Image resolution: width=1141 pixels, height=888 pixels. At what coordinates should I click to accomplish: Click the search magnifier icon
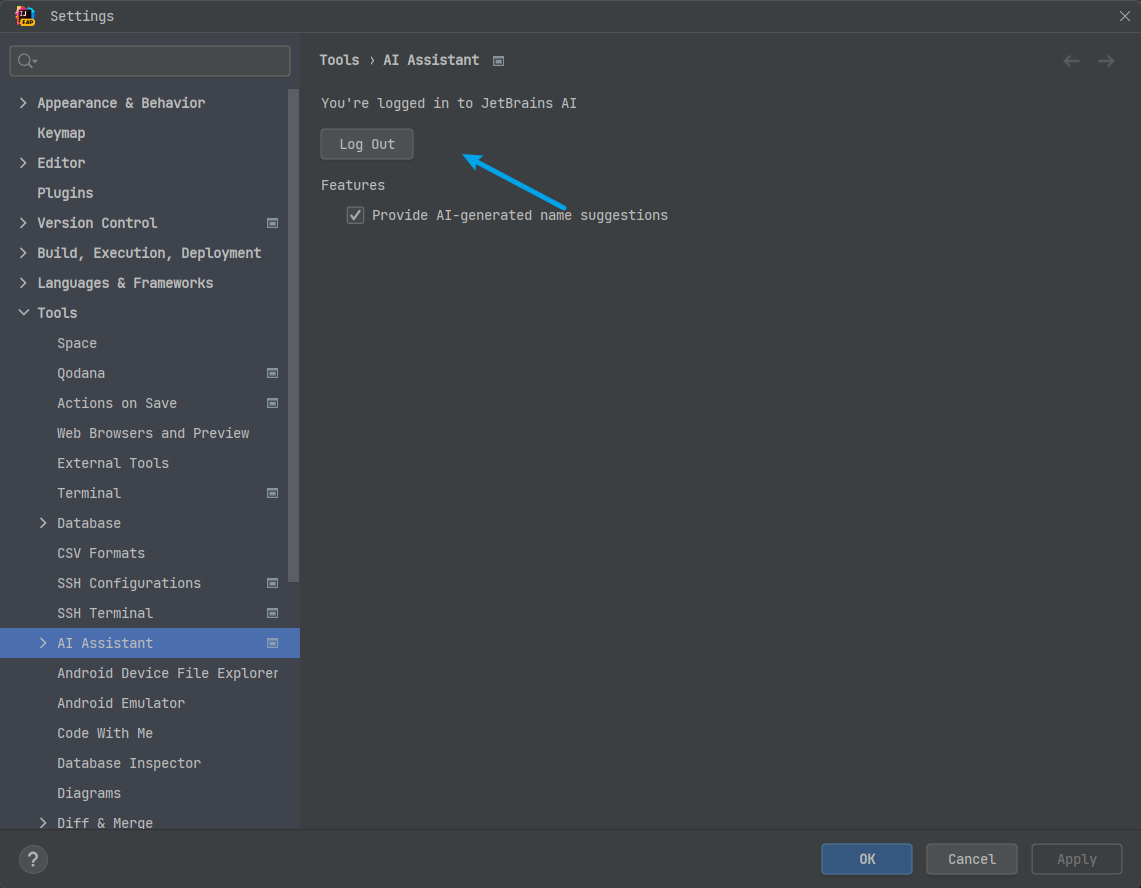click(x=27, y=61)
